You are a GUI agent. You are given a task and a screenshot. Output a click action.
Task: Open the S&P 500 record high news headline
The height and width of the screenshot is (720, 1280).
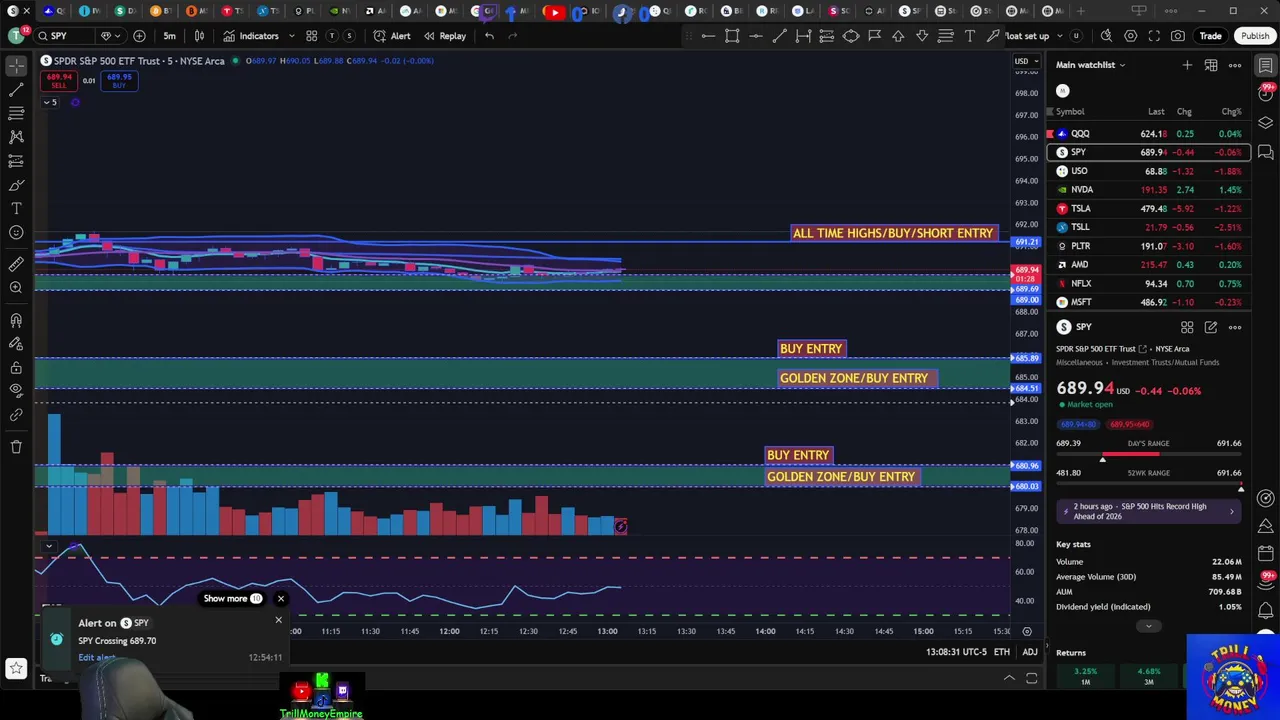(x=1149, y=511)
